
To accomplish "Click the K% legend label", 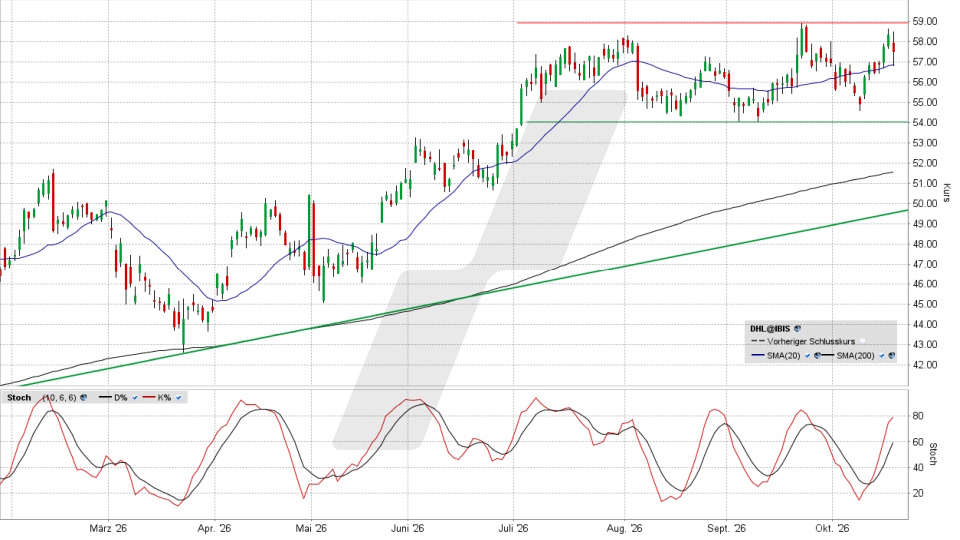I will (164, 398).
